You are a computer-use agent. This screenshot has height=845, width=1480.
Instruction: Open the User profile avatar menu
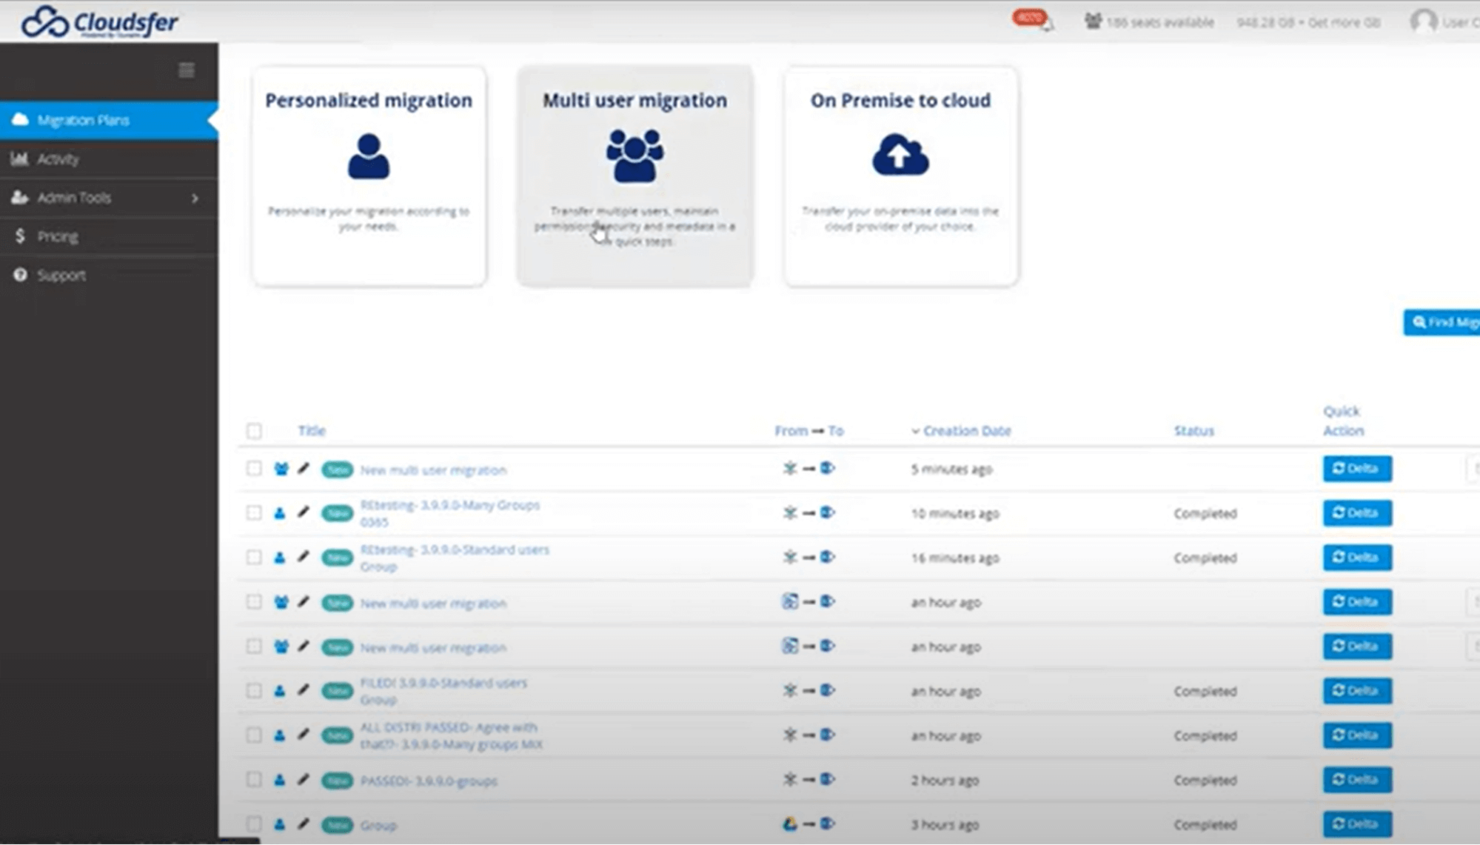[1422, 21]
